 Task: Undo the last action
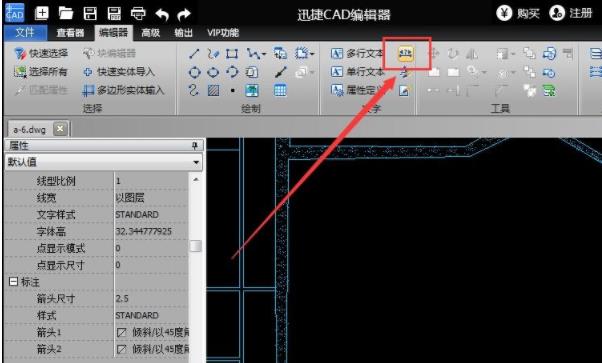click(x=162, y=15)
